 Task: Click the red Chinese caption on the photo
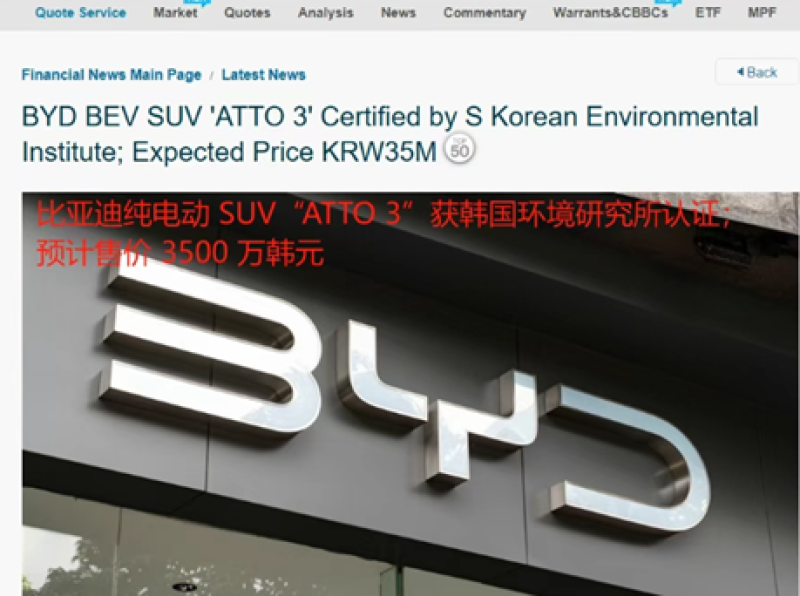pyautogui.click(x=380, y=233)
